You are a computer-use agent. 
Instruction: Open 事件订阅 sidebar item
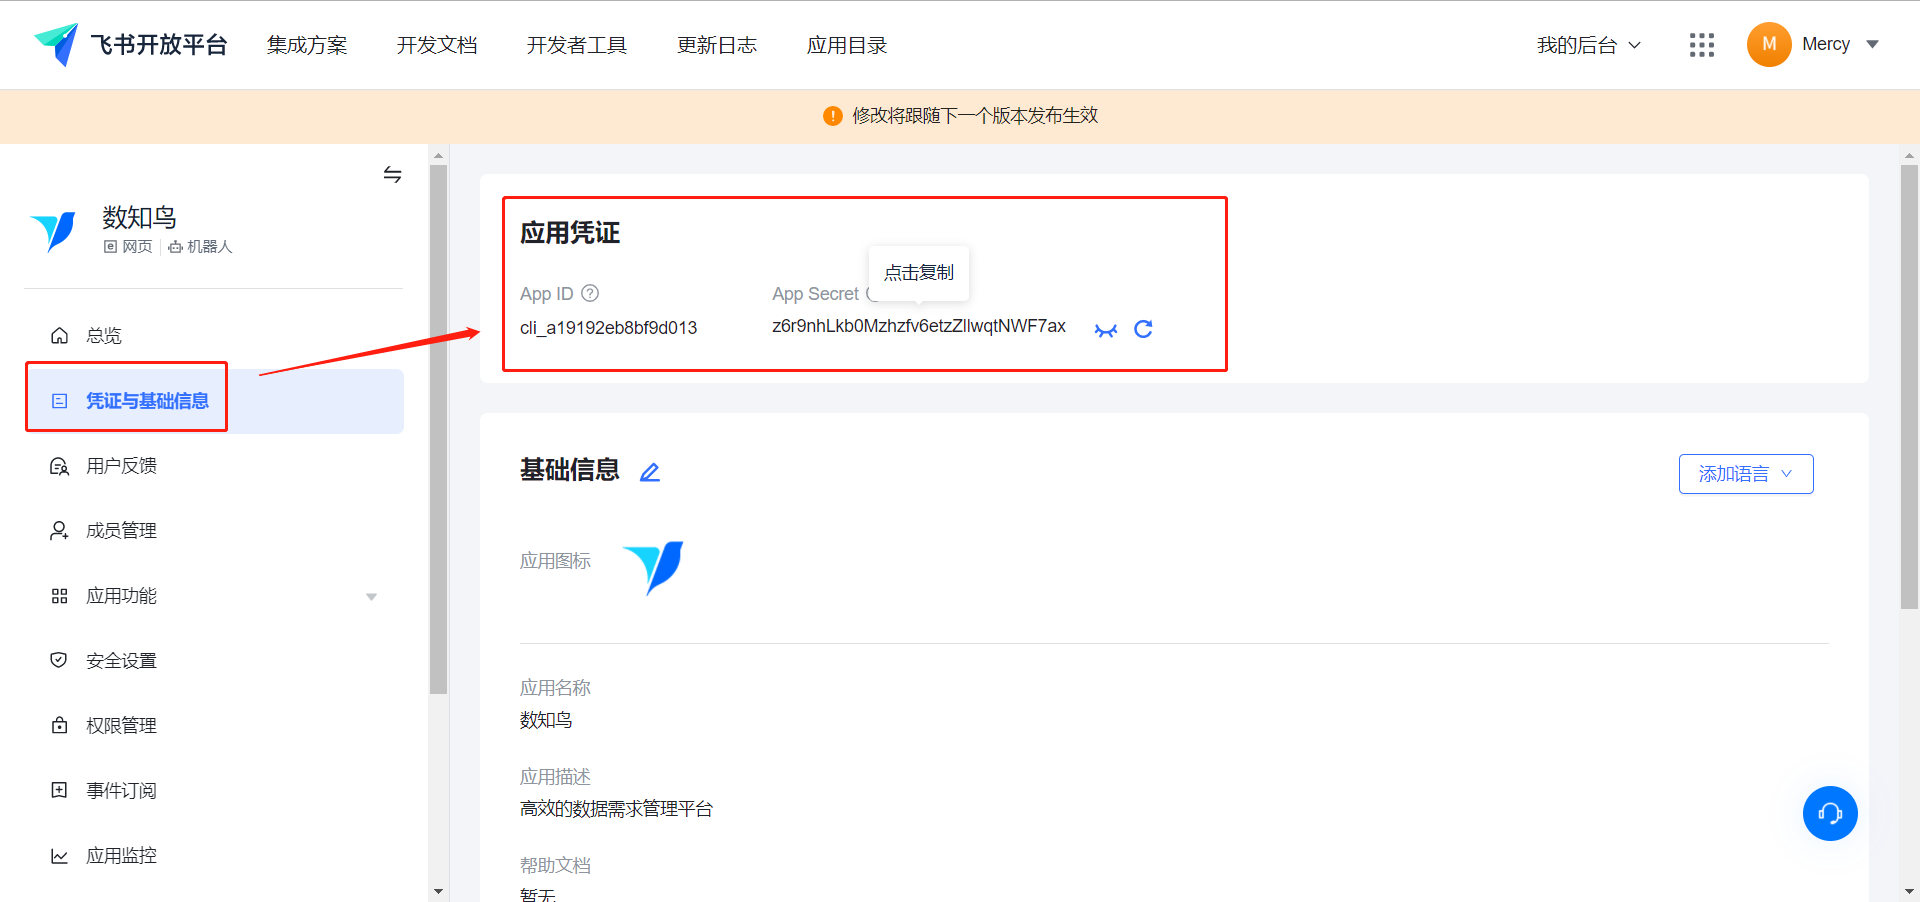click(x=214, y=791)
